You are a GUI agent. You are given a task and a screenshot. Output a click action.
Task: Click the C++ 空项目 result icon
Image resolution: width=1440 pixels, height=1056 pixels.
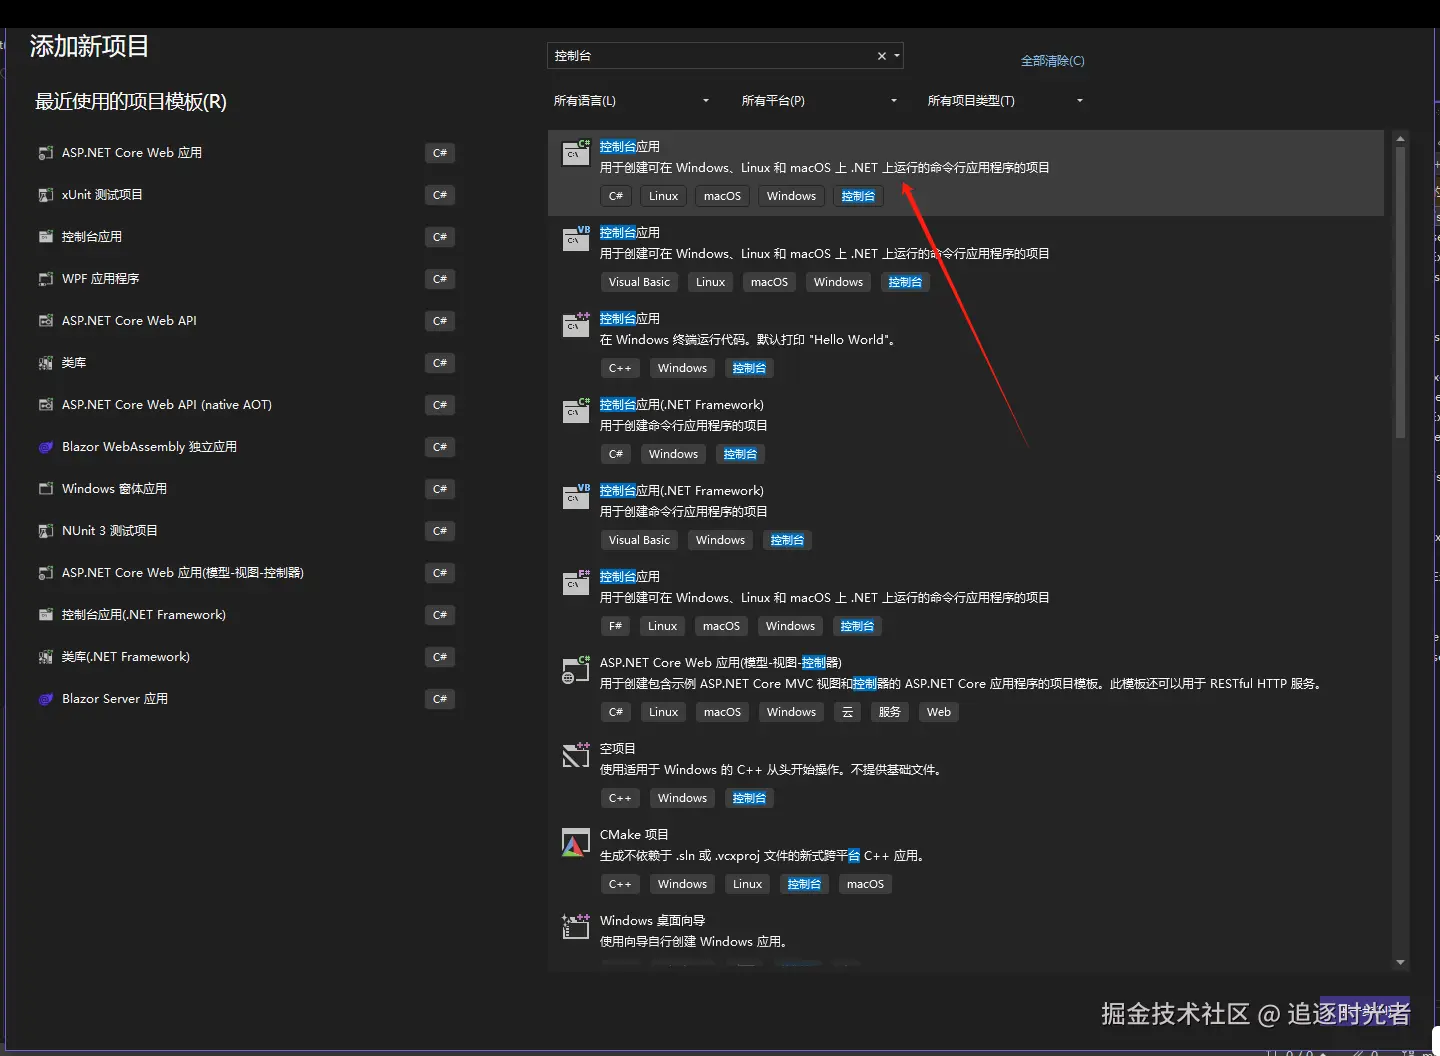click(576, 755)
